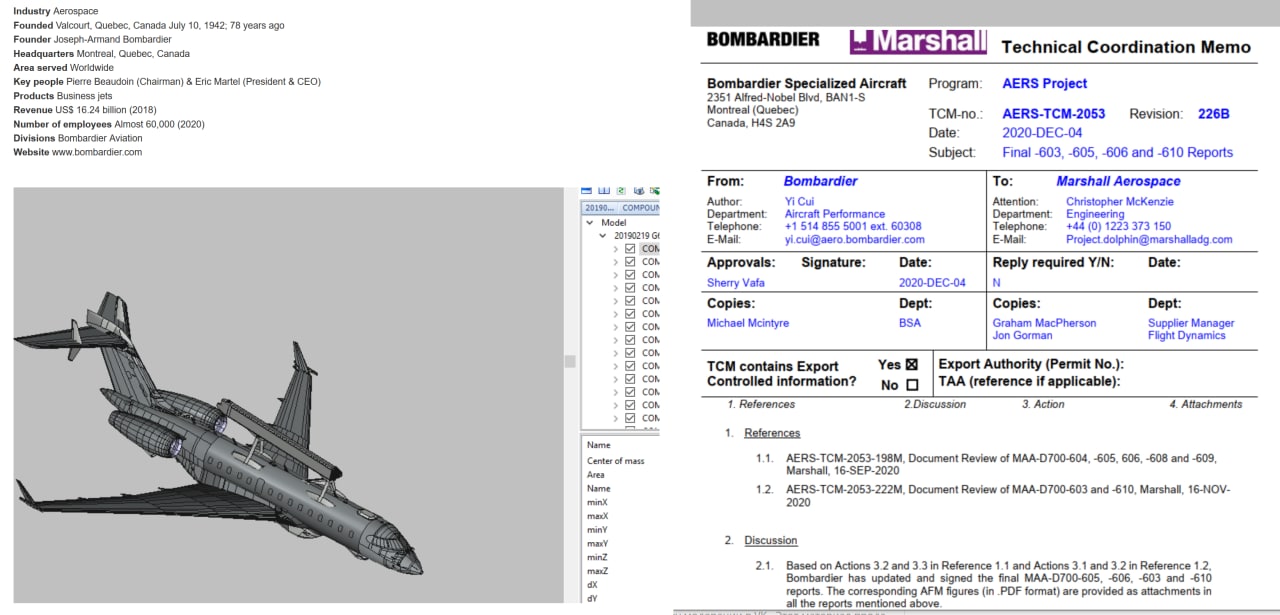Click approver name 'Sherry Vafa'

coord(737,283)
